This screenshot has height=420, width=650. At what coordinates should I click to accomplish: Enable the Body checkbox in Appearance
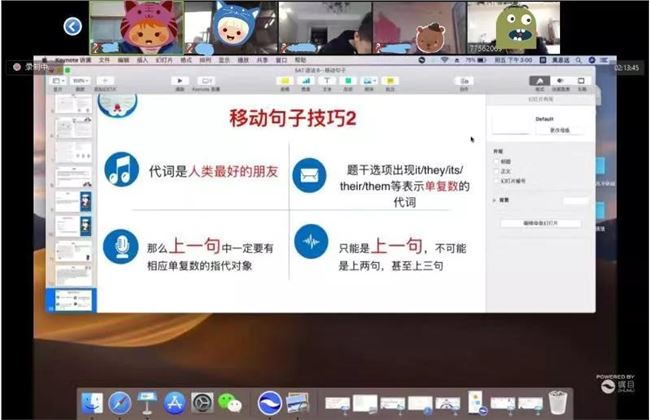click(497, 170)
